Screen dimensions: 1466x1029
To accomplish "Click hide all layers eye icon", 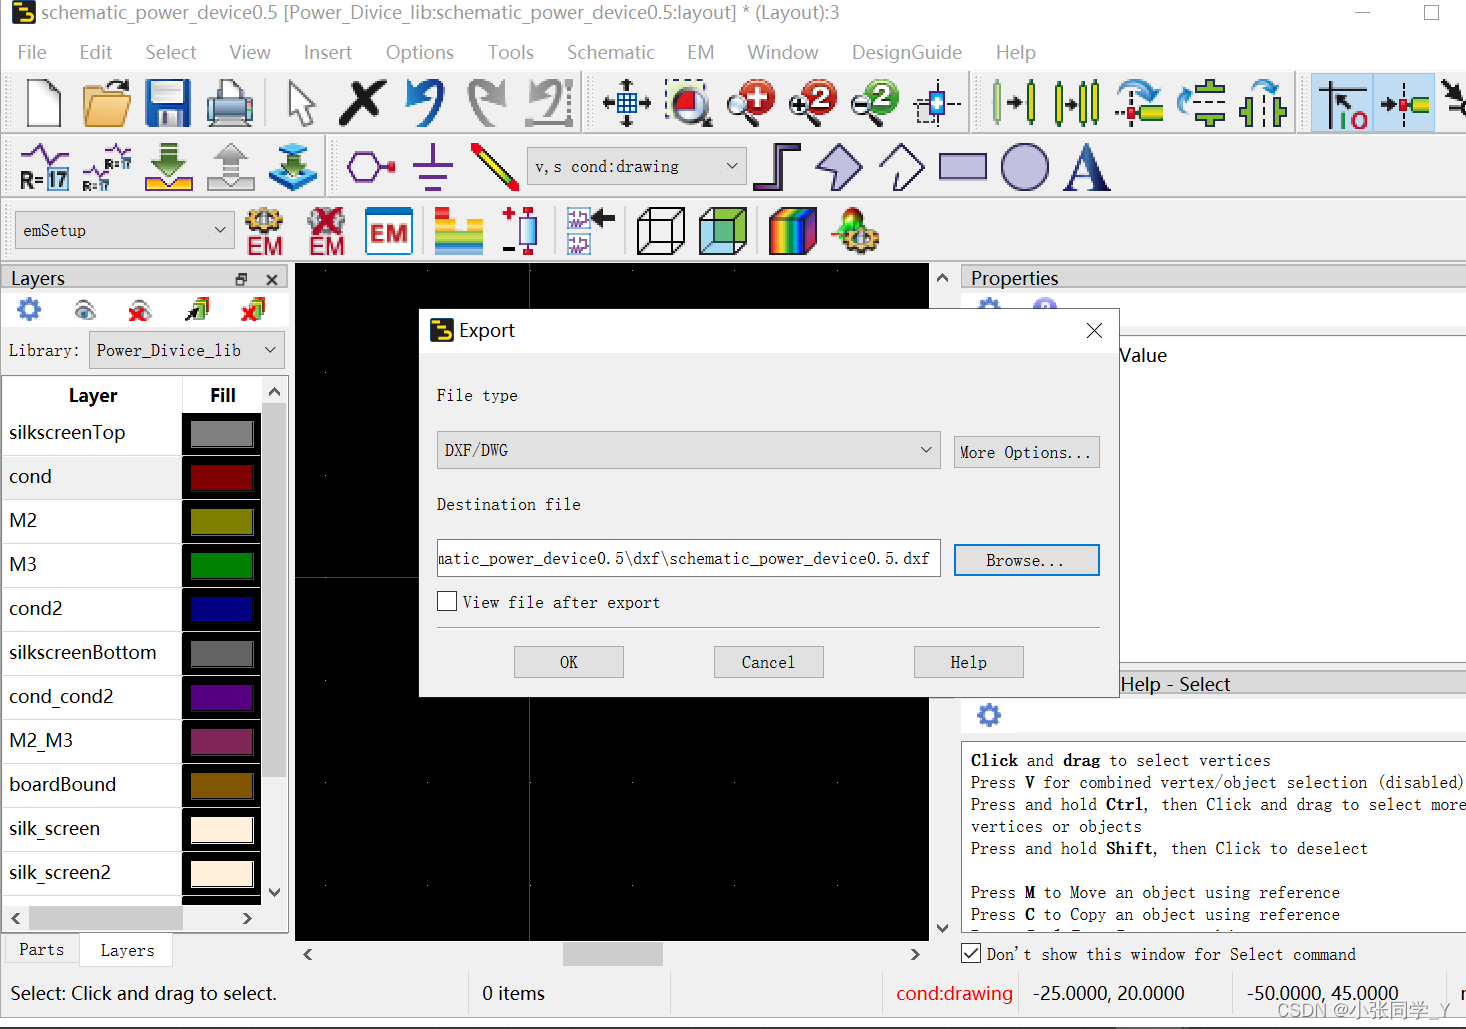I will [x=140, y=310].
